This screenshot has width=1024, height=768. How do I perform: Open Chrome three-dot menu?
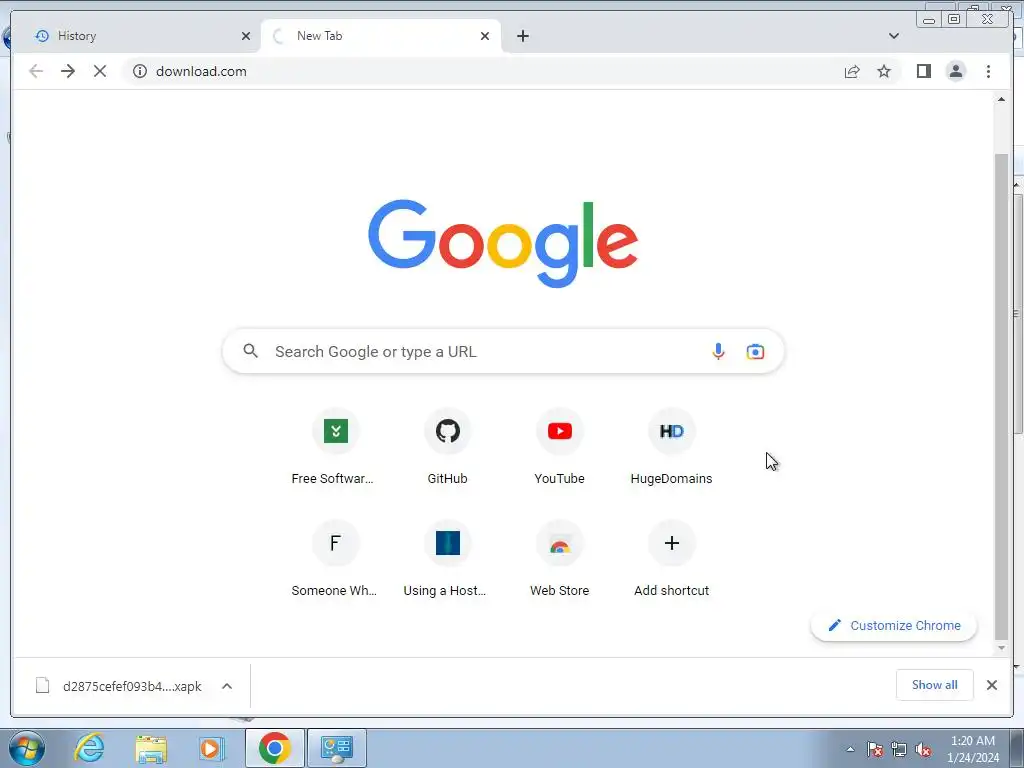[988, 71]
